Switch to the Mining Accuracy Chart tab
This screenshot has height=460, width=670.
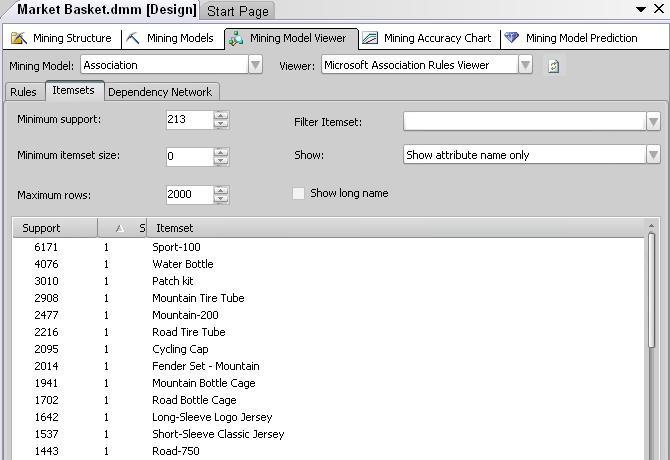429,38
